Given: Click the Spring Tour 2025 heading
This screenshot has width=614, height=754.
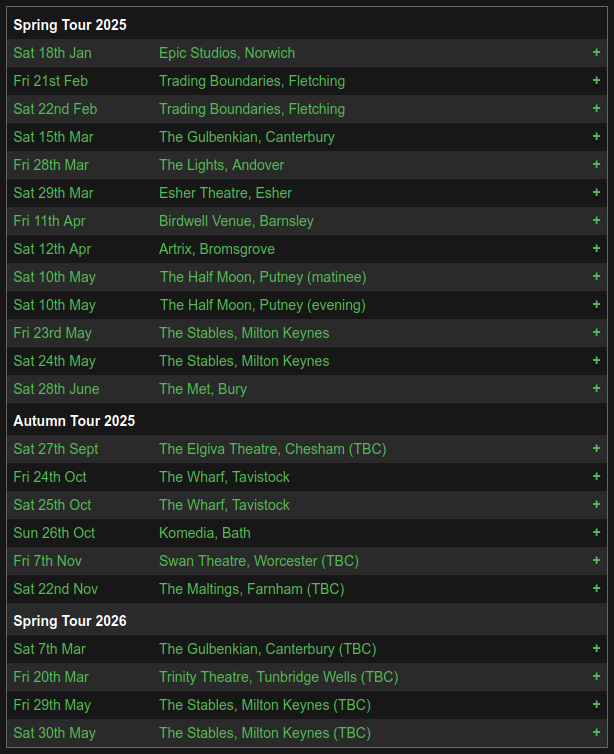Looking at the screenshot, I should click(x=70, y=25).
